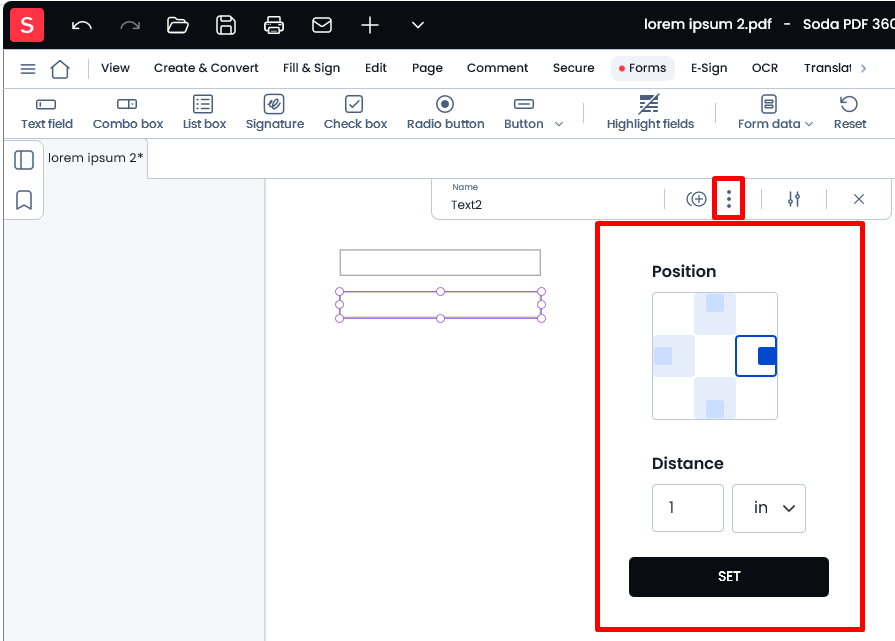This screenshot has width=895, height=641.
Task: Toggle Highlight fields
Action: pyautogui.click(x=650, y=112)
